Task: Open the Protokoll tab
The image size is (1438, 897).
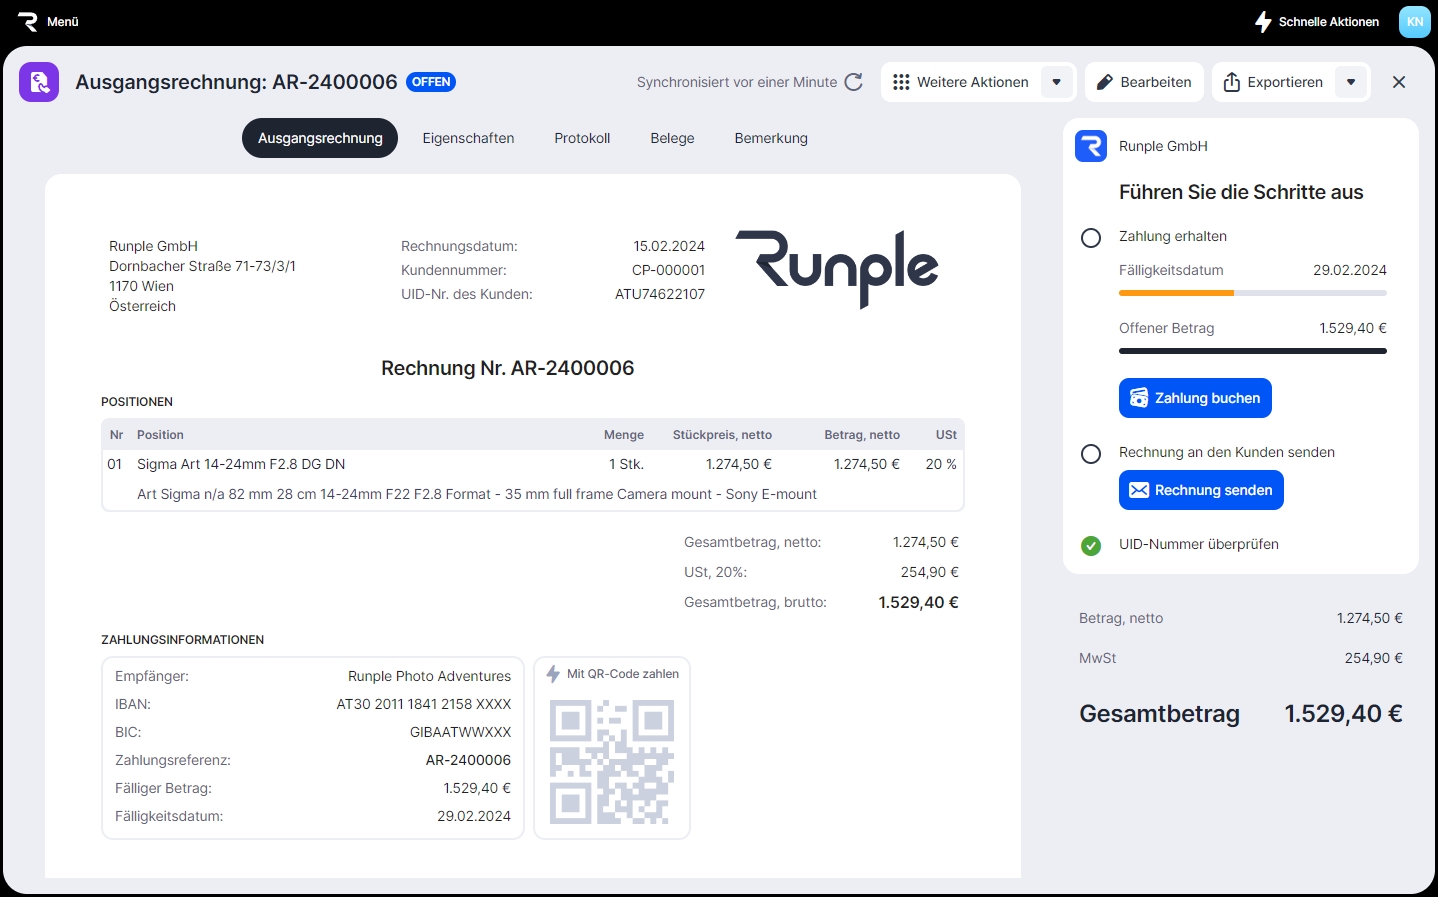Action: click(582, 138)
